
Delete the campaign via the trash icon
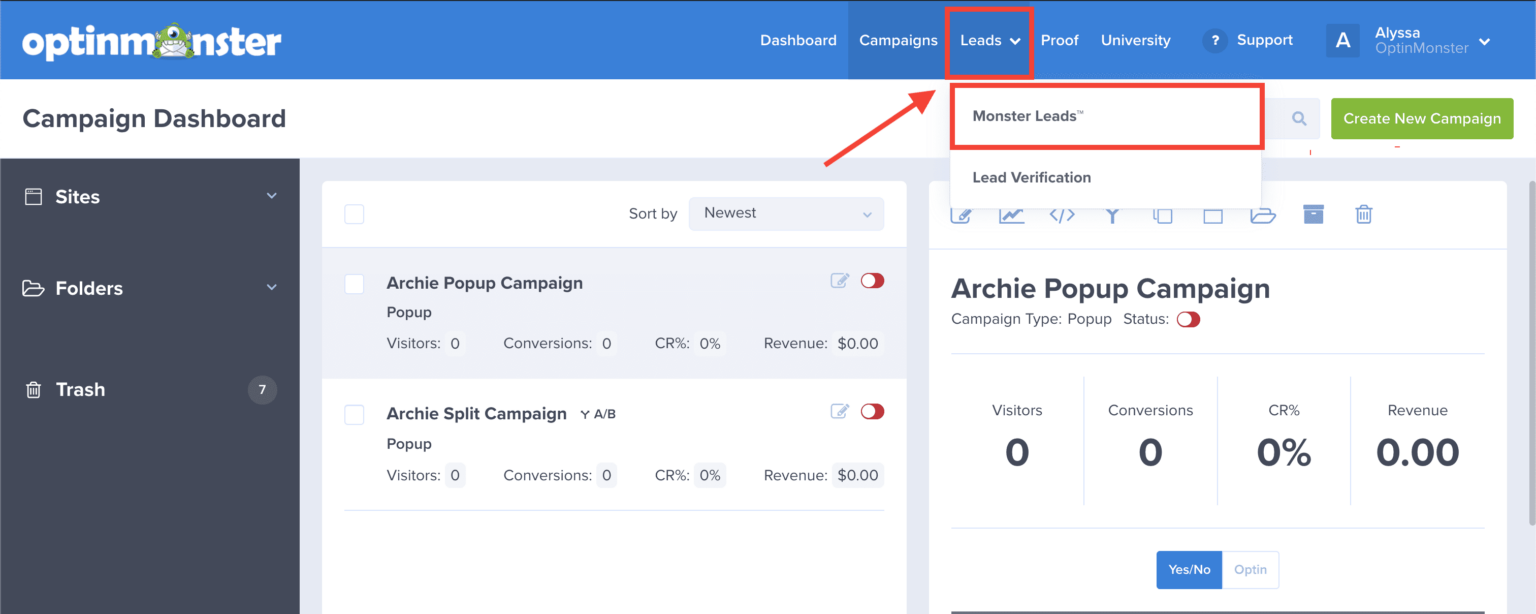(x=1363, y=214)
